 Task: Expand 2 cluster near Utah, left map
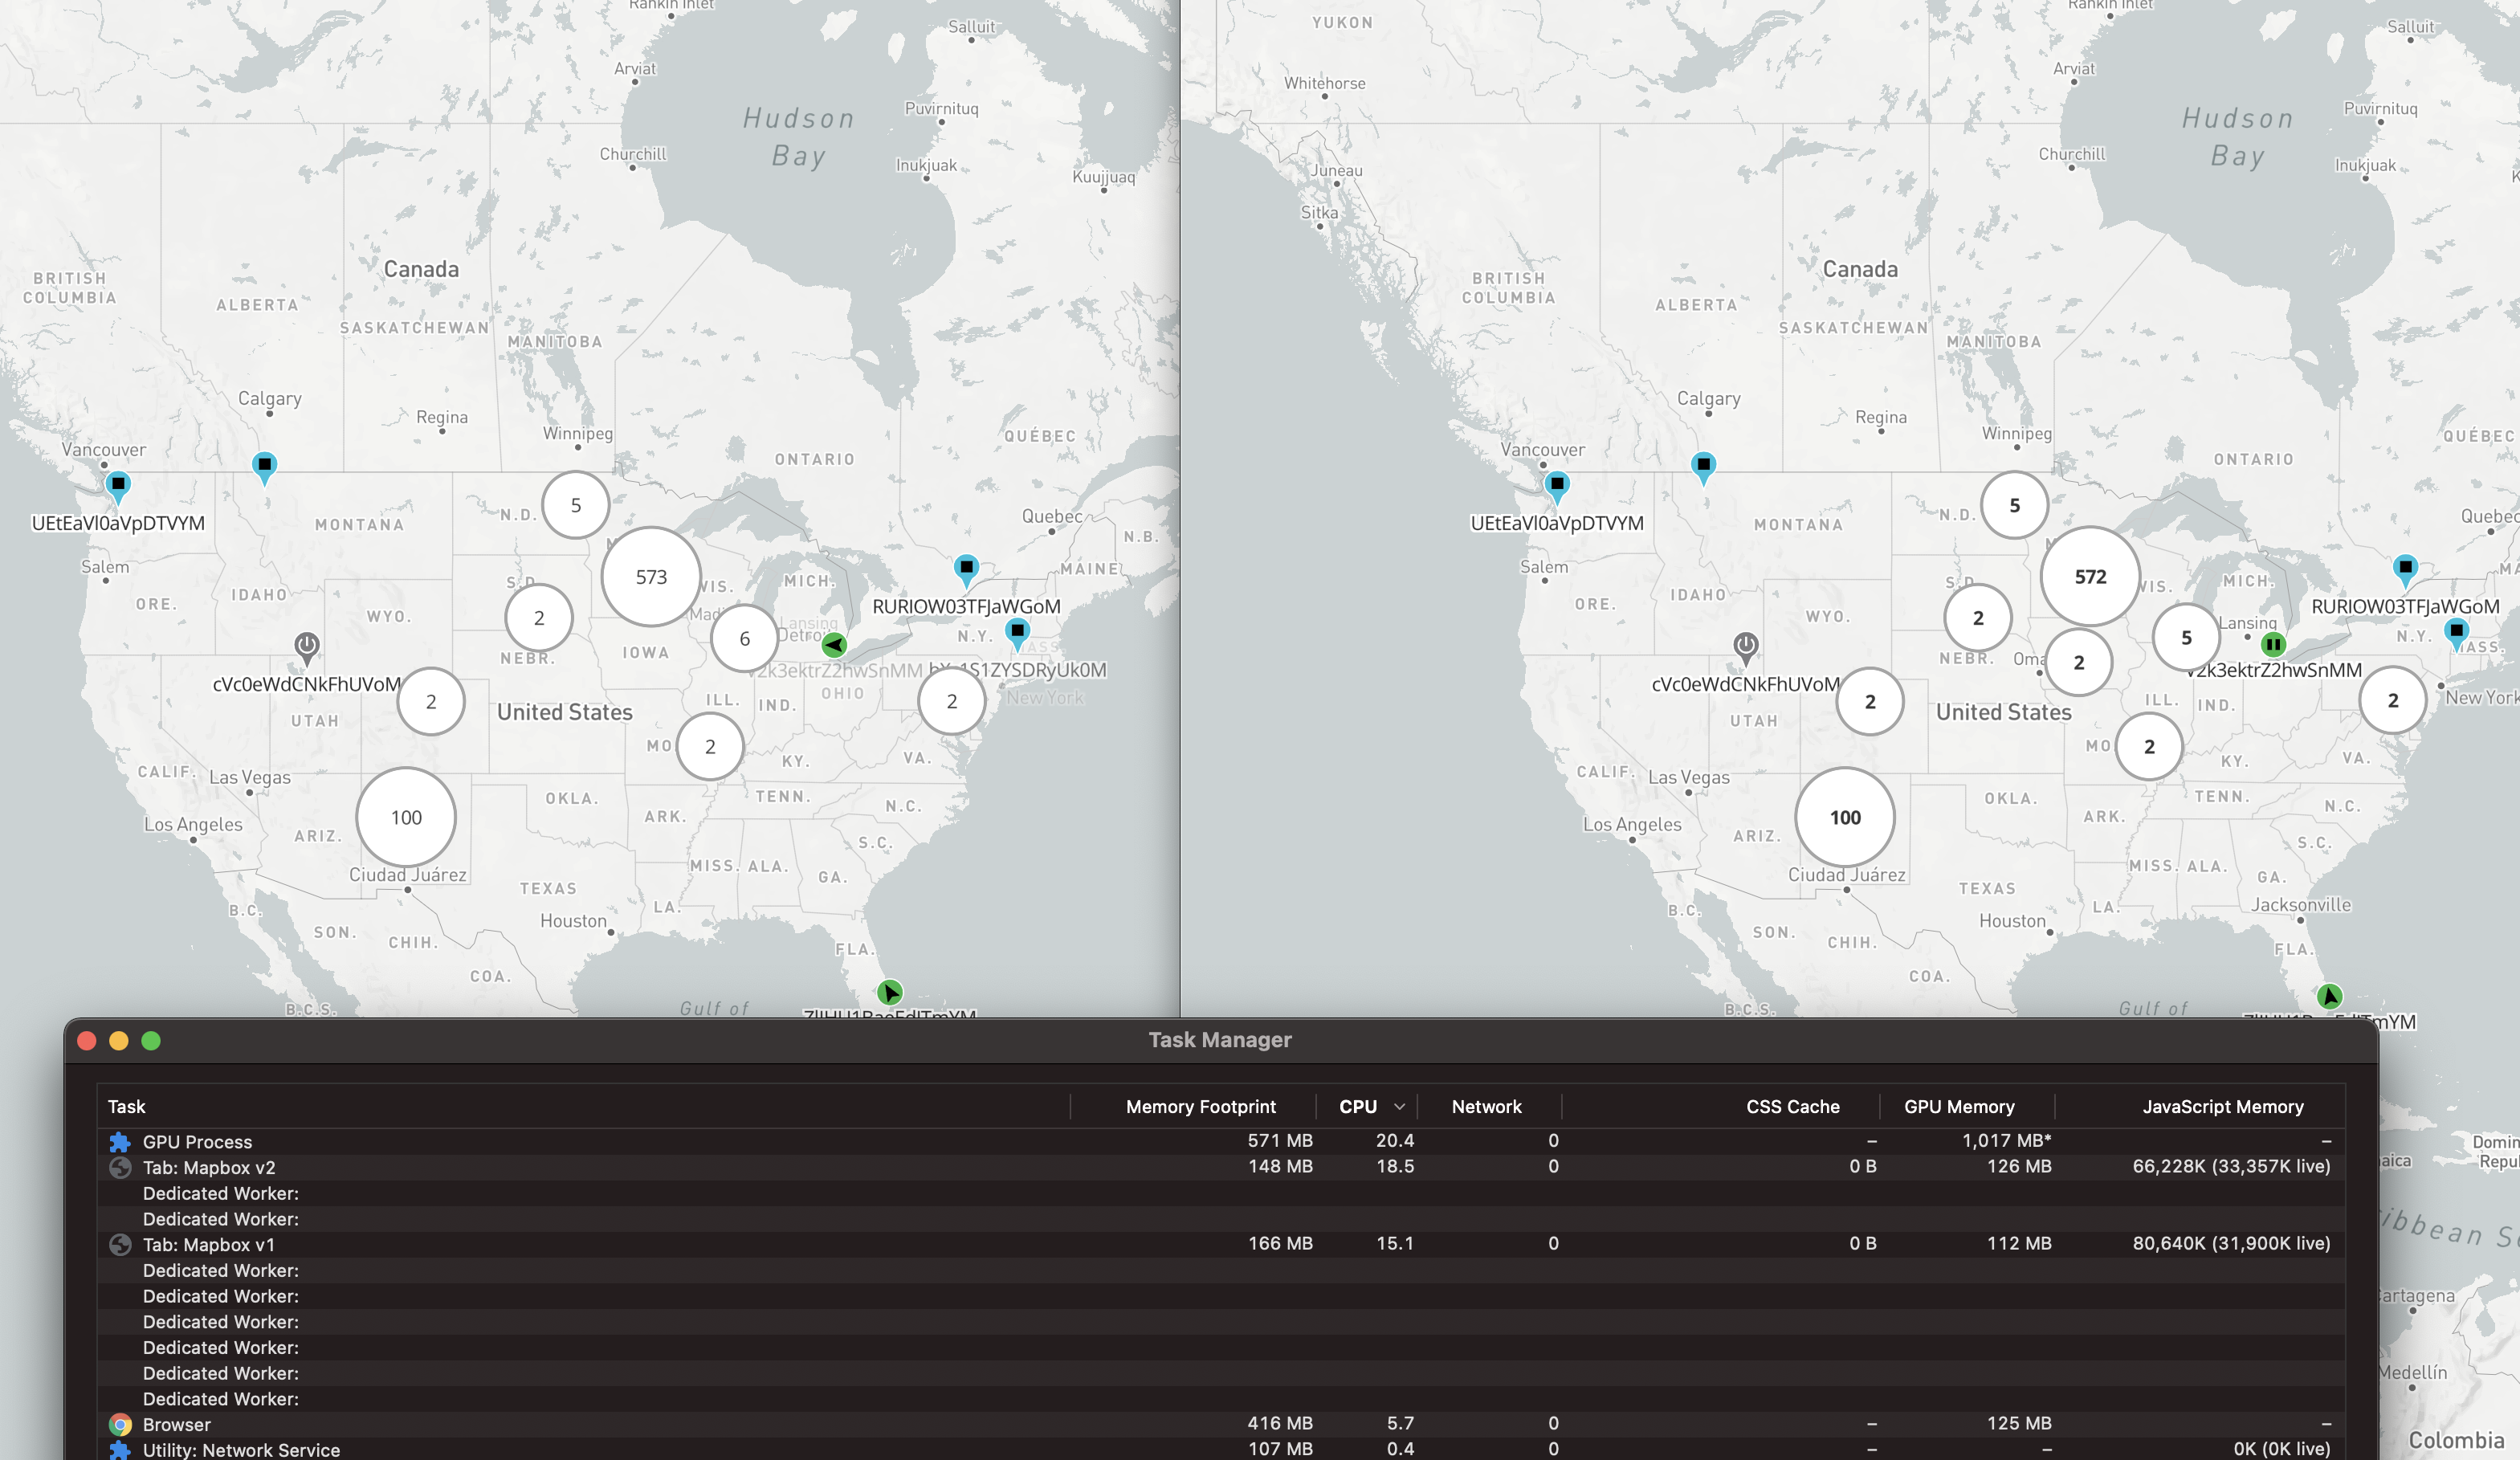(x=431, y=702)
